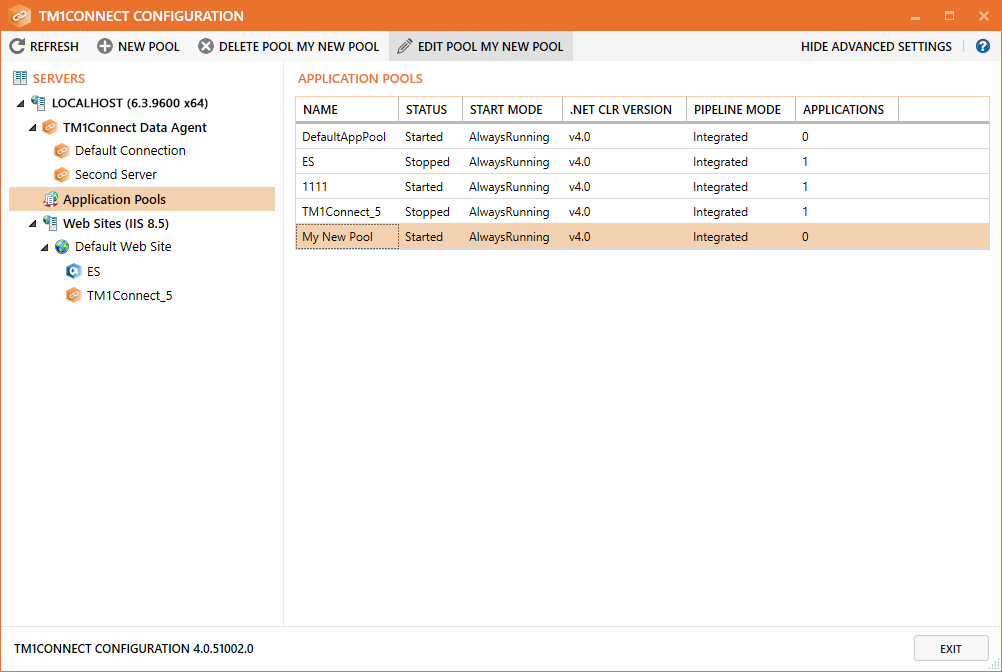Click the TM1Connect app logo in title bar
Screen dimensions: 1002x672
[x=19, y=15]
